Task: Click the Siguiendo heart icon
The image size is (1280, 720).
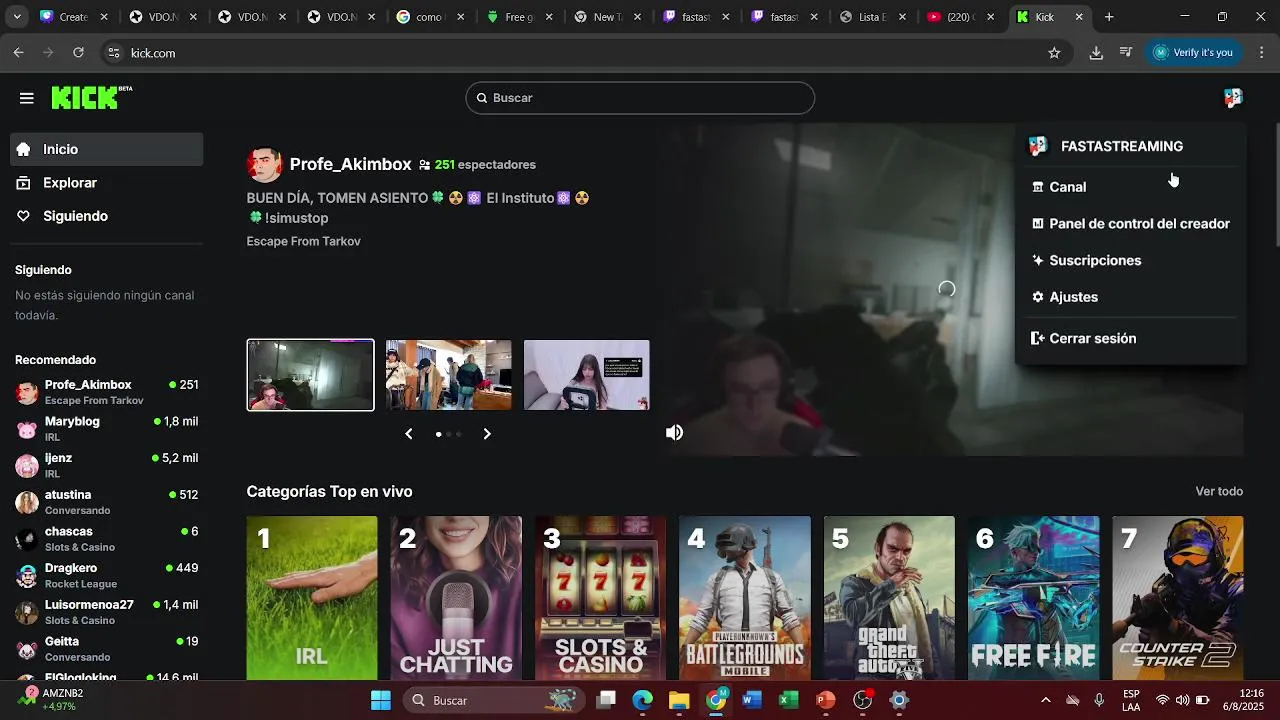Action: click(24, 216)
